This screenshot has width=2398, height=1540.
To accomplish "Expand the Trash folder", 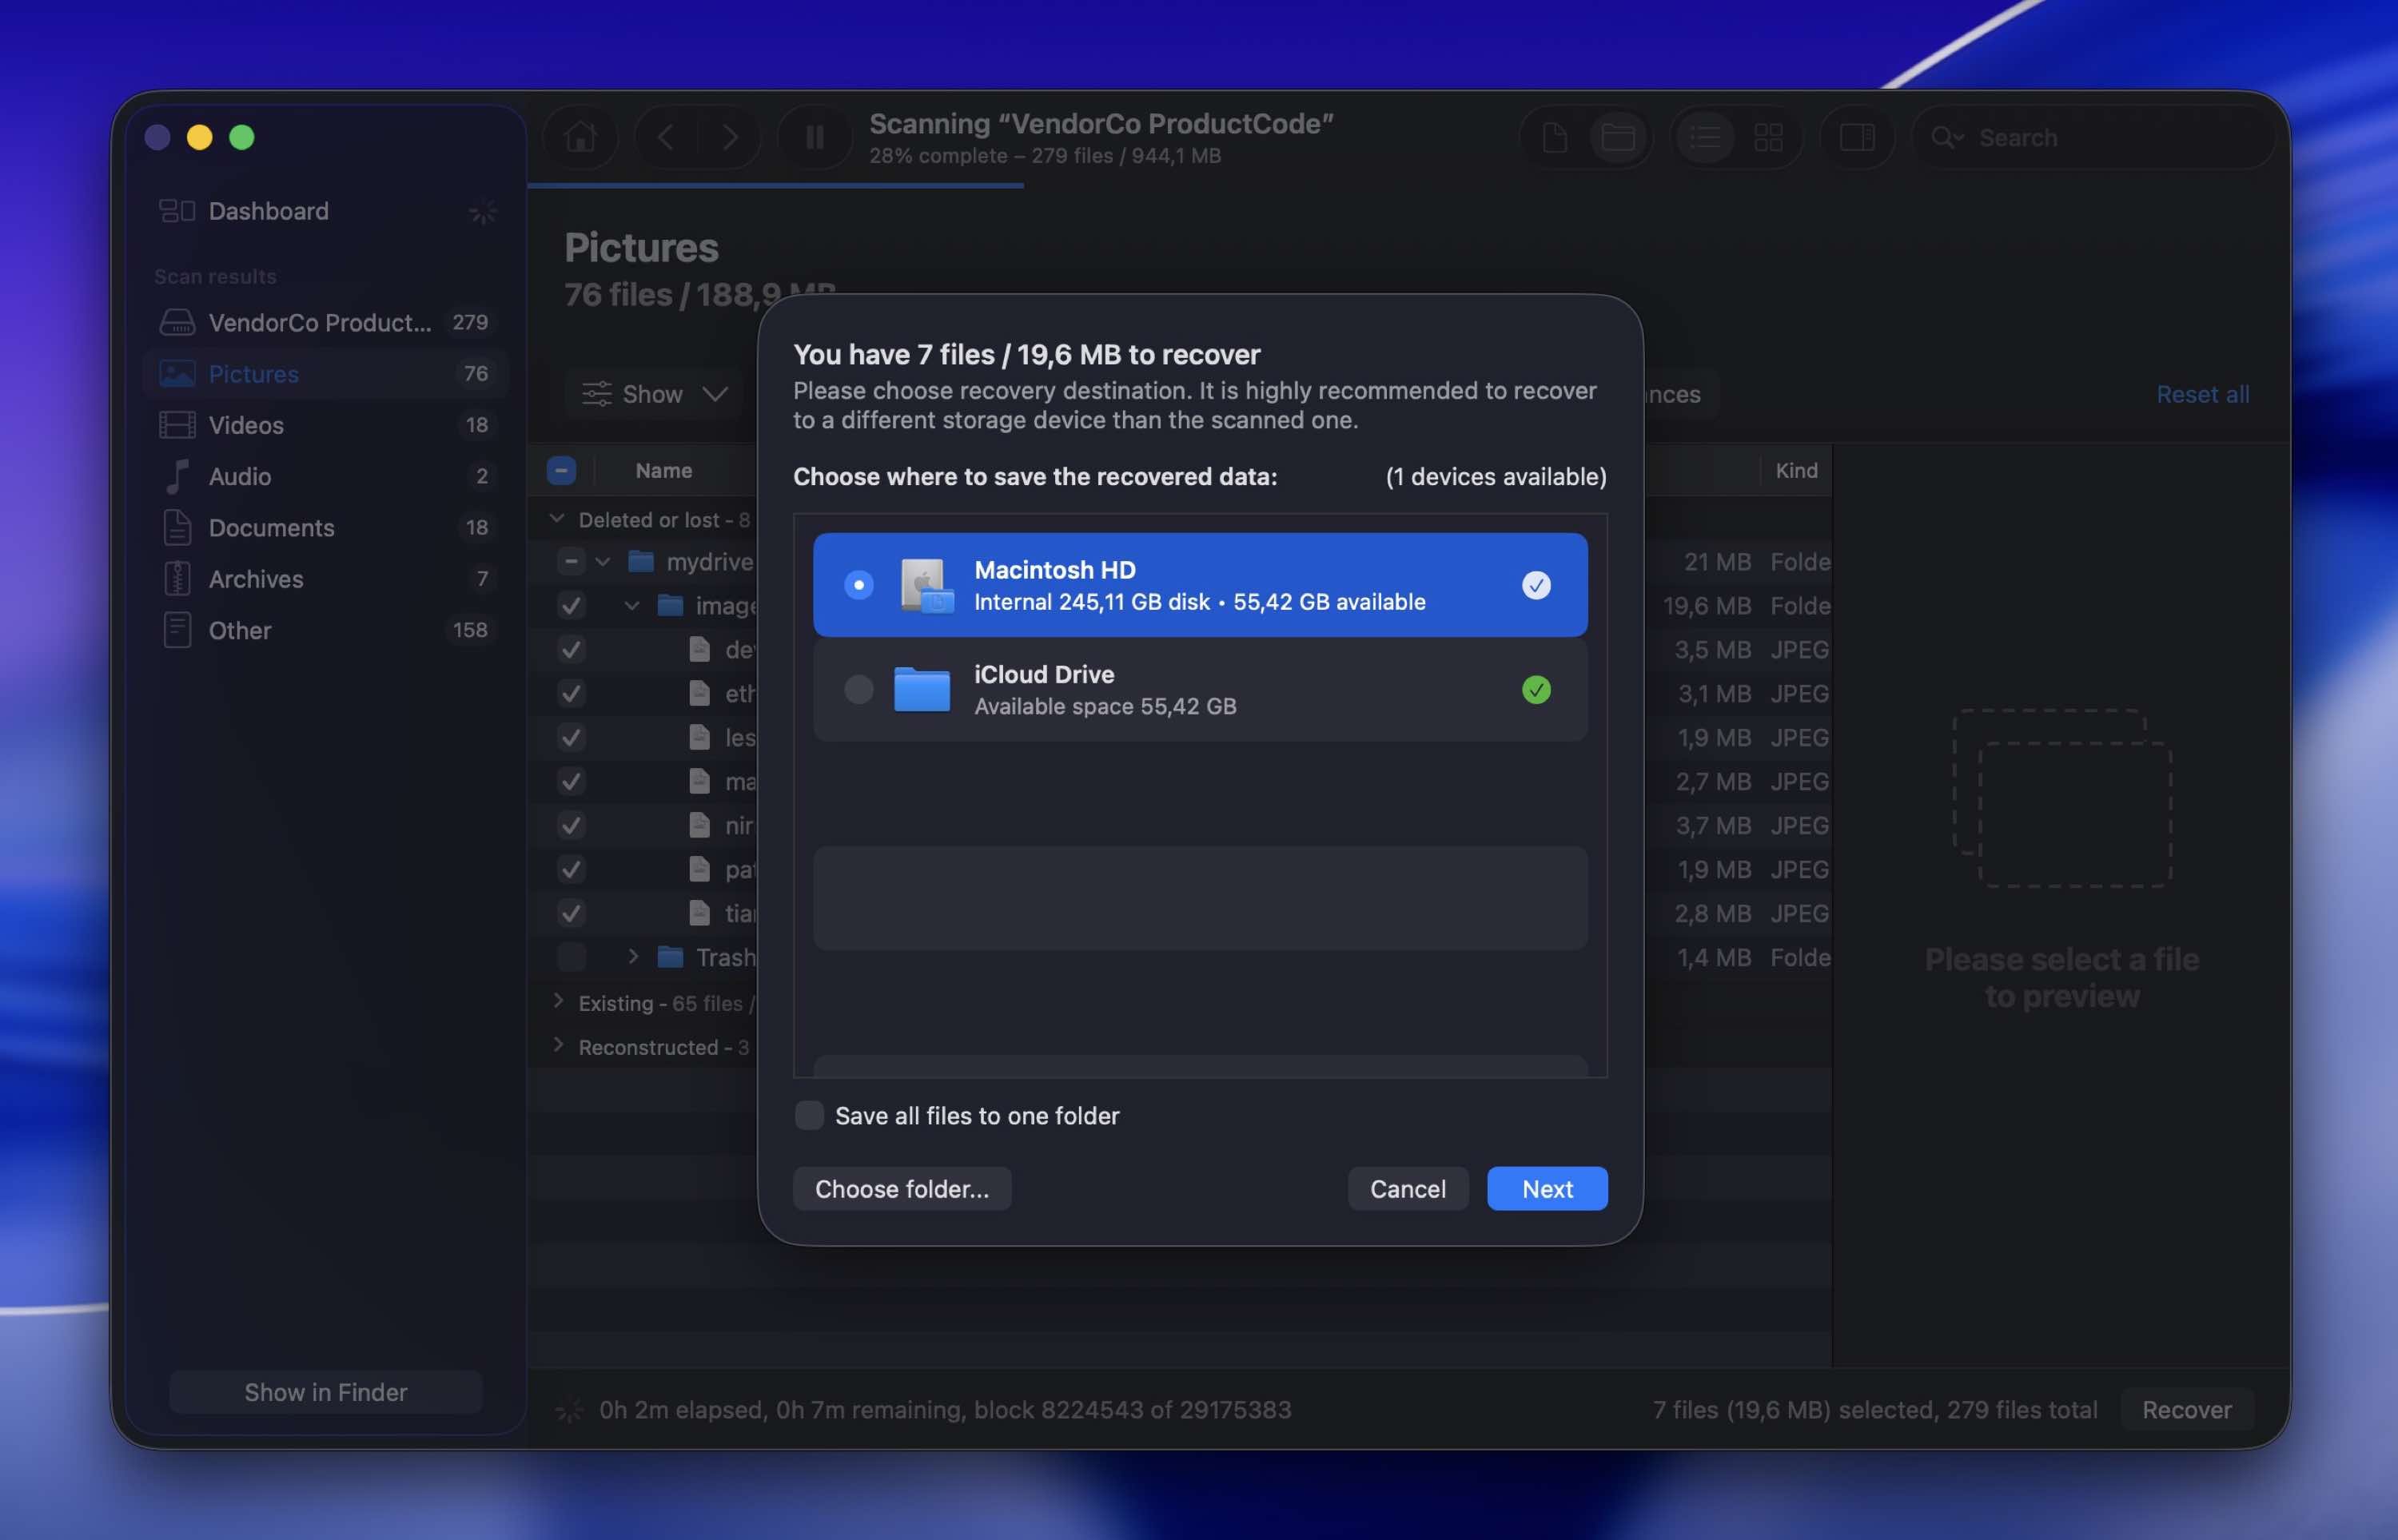I will pos(633,957).
